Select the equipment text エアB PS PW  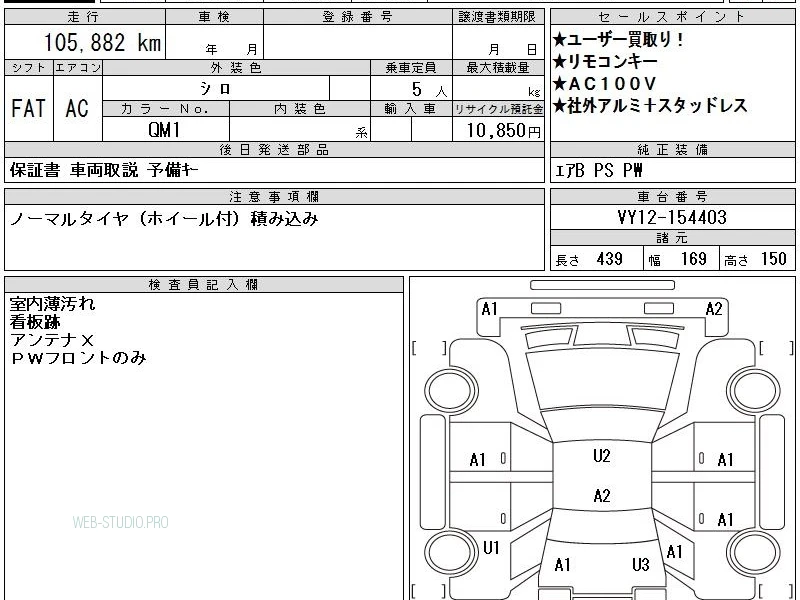(x=598, y=170)
